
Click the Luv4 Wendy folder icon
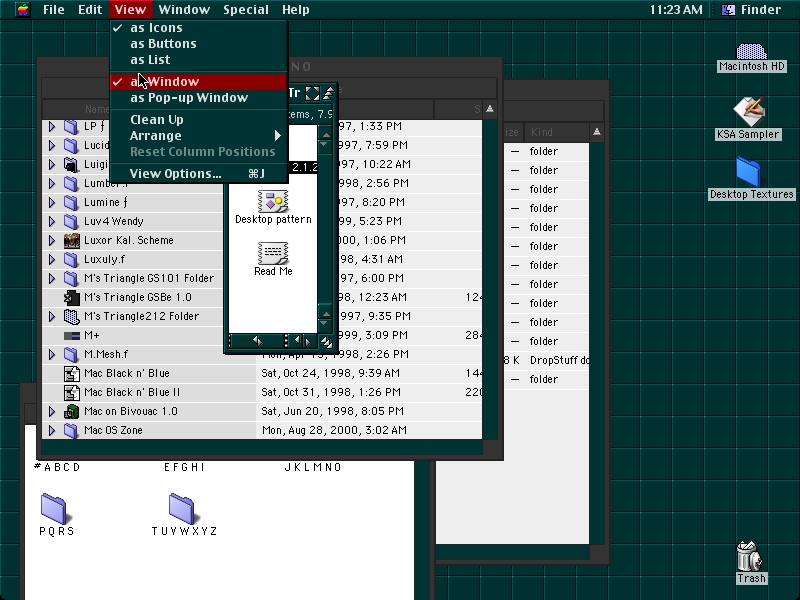coord(71,221)
